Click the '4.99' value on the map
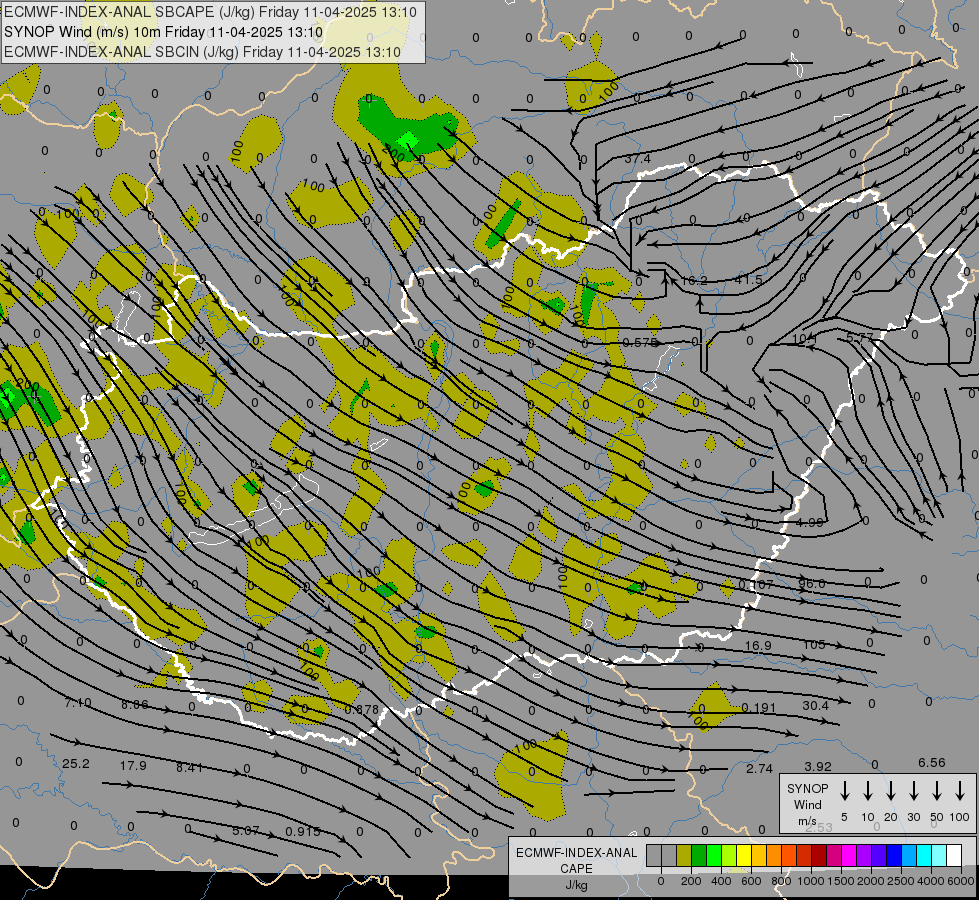979x900 pixels. [x=810, y=522]
